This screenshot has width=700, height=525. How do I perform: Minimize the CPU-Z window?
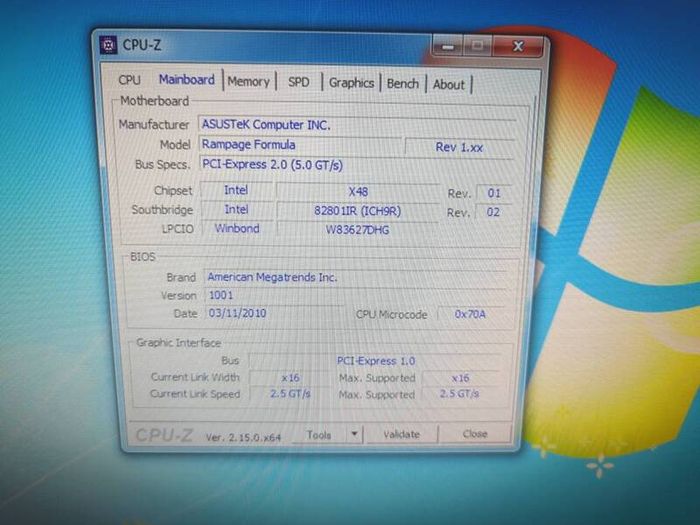point(448,46)
